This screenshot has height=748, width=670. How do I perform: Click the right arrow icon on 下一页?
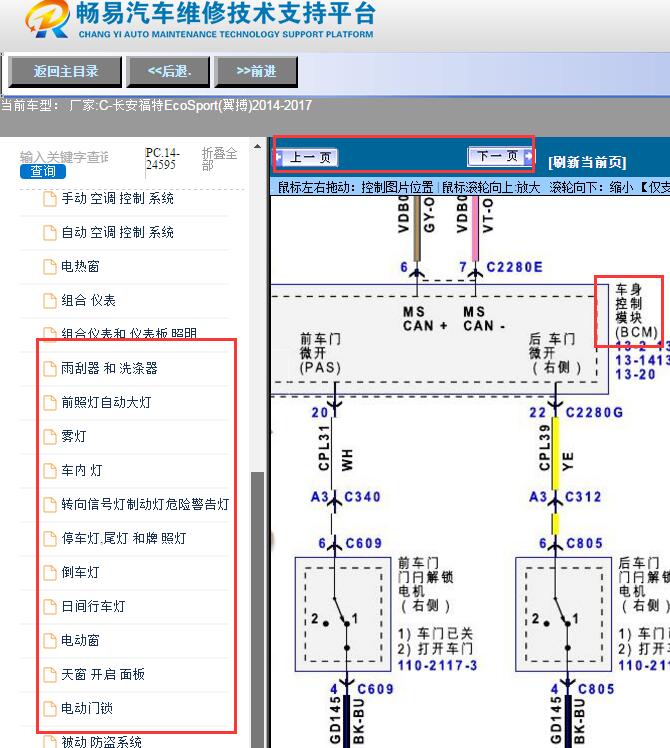pyautogui.click(x=528, y=156)
